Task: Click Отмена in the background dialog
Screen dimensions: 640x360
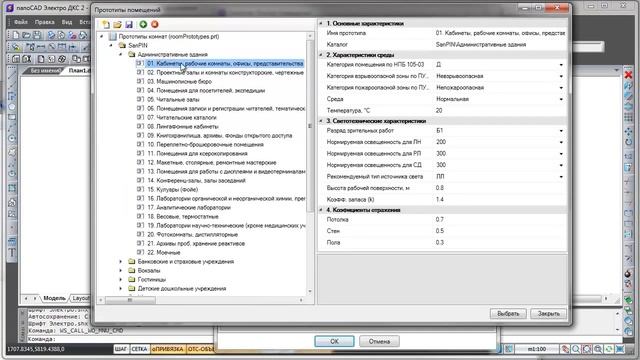Action: 379,341
